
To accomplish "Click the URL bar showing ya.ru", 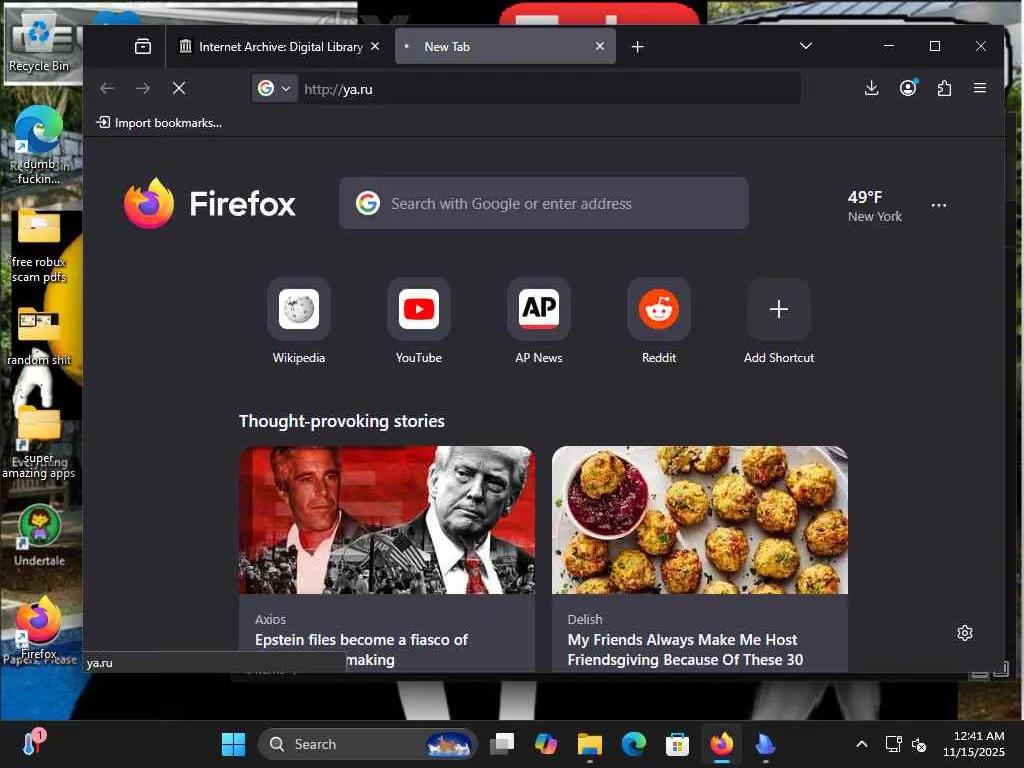I will (549, 89).
